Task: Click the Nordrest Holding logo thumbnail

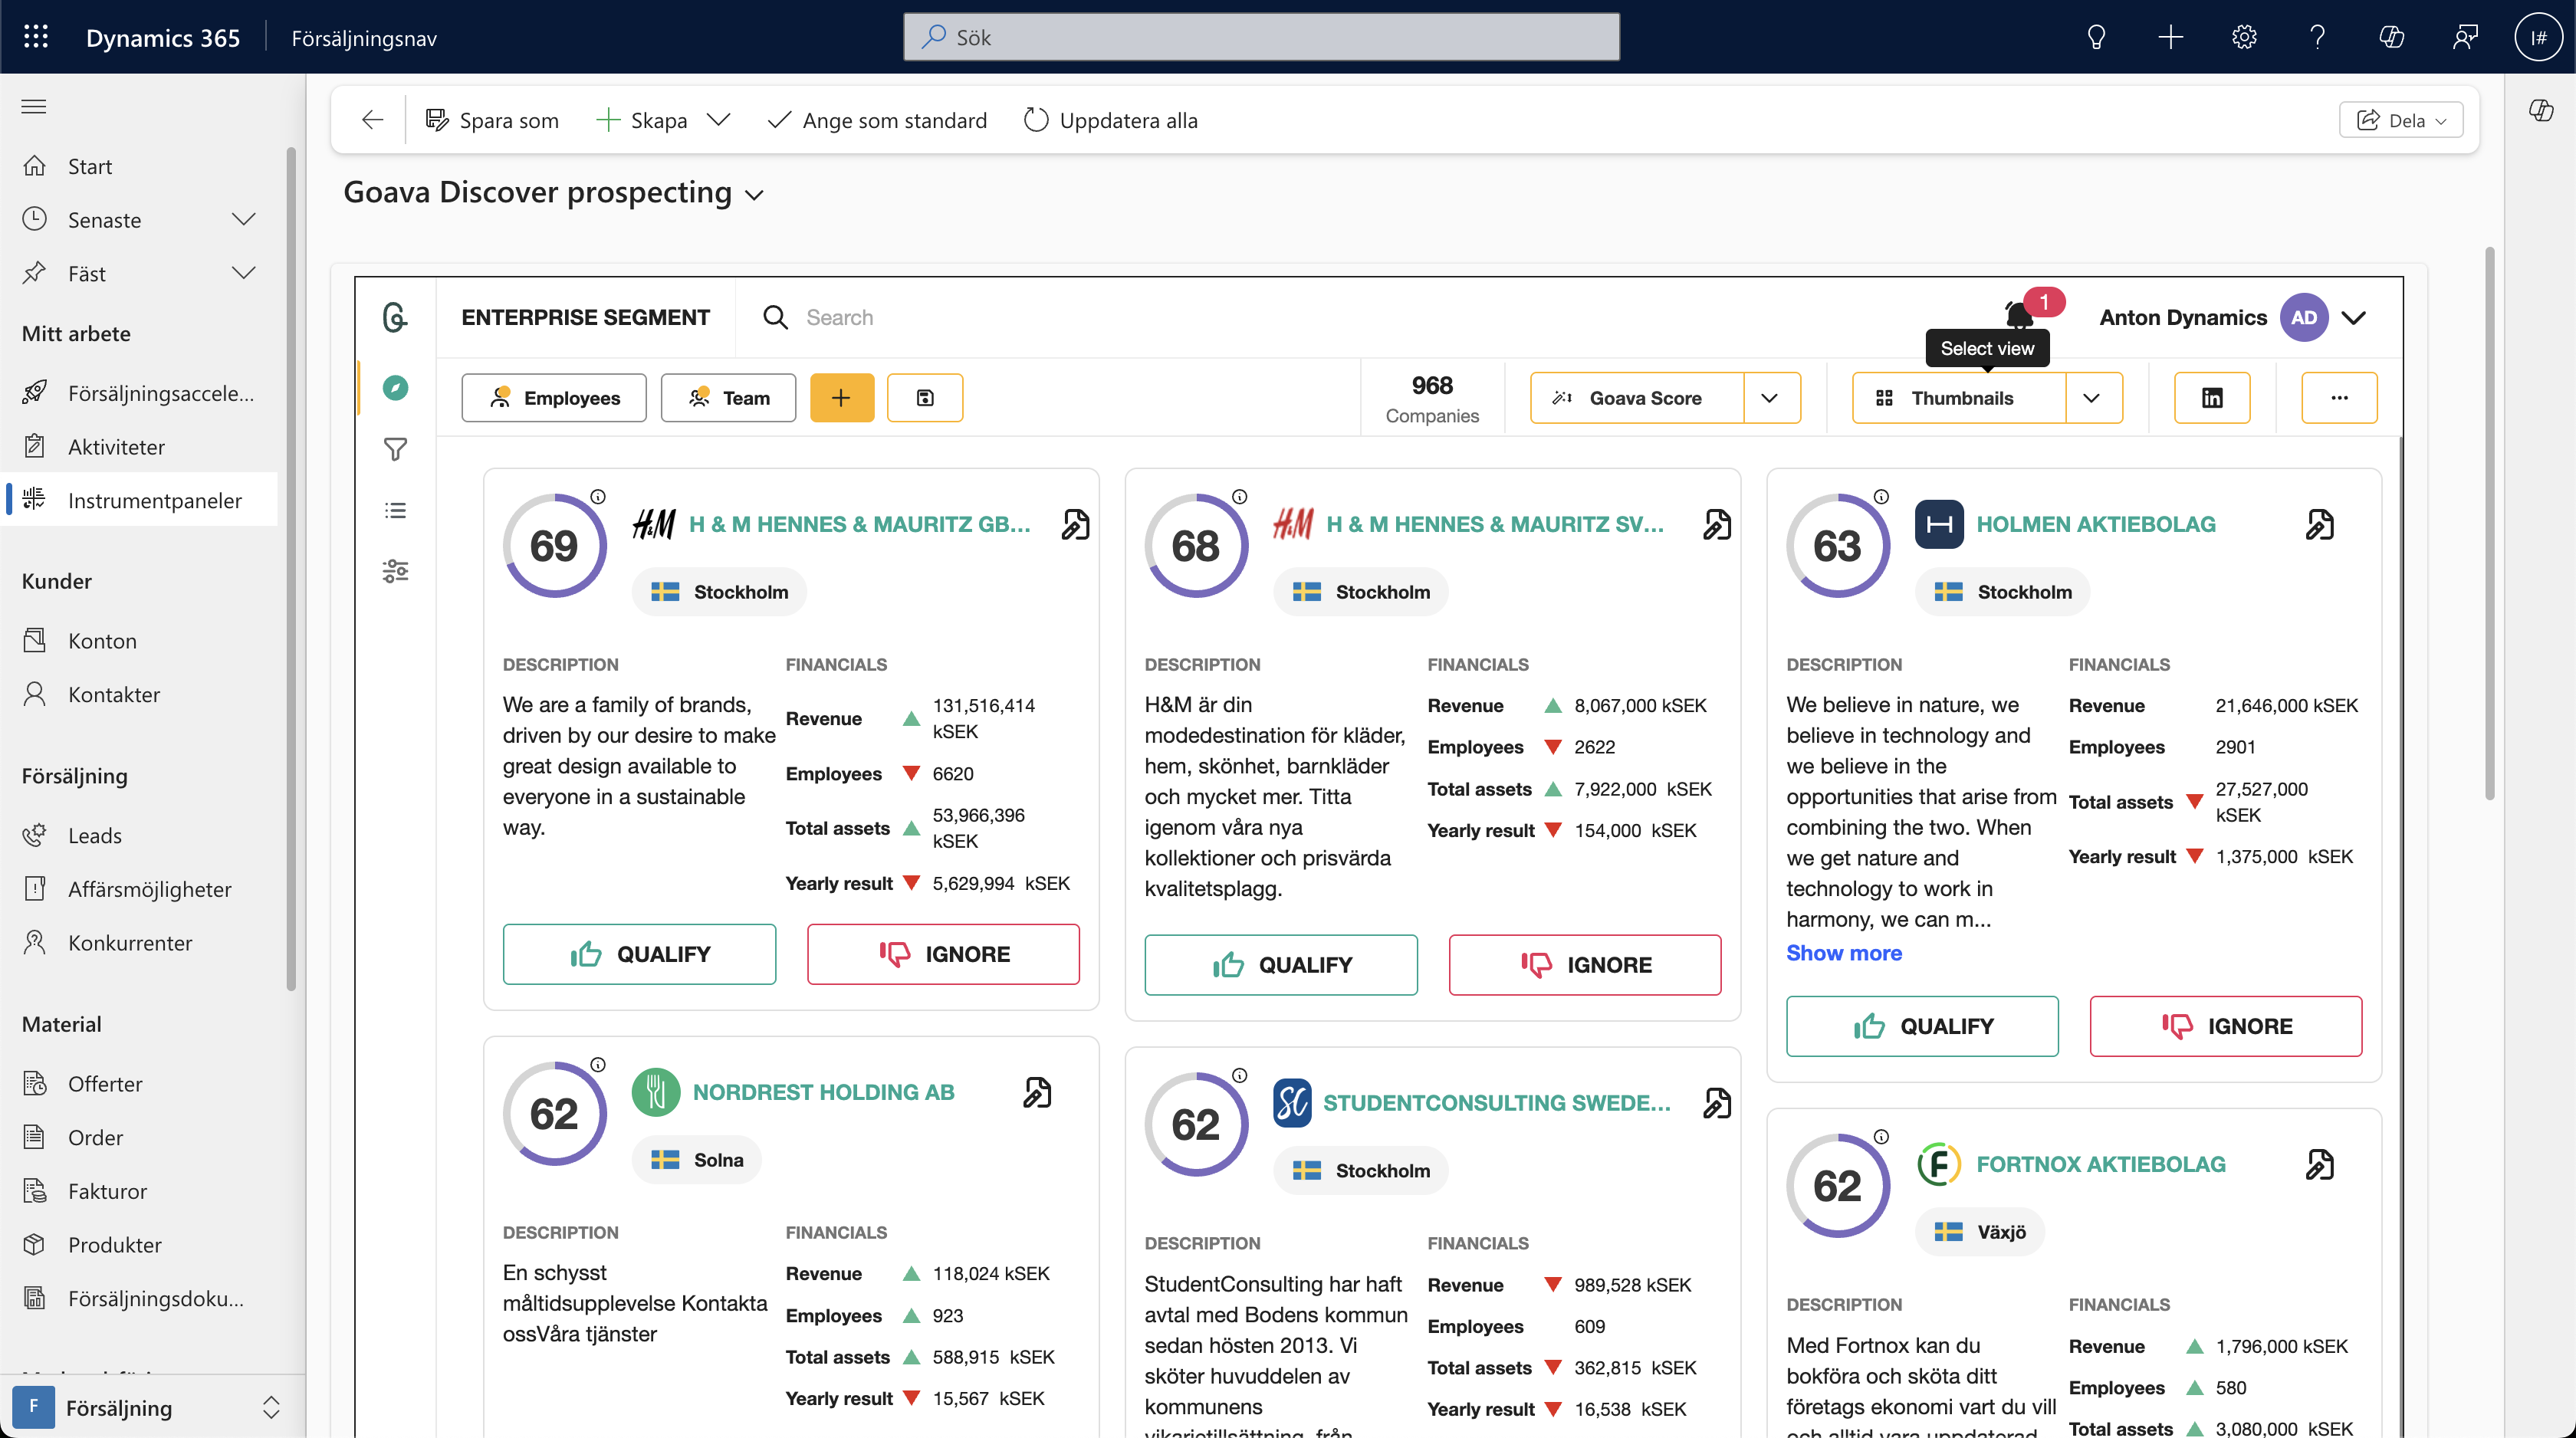Action: point(656,1092)
